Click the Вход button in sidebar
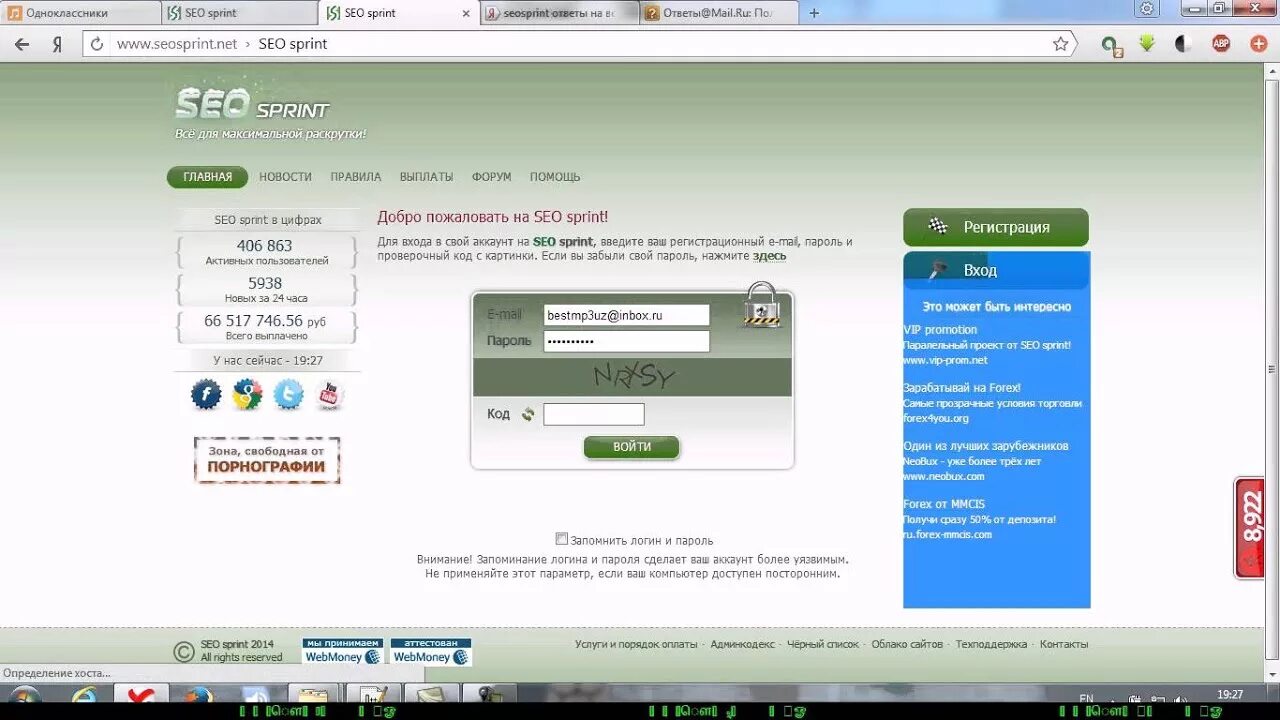The image size is (1280, 720). [996, 270]
